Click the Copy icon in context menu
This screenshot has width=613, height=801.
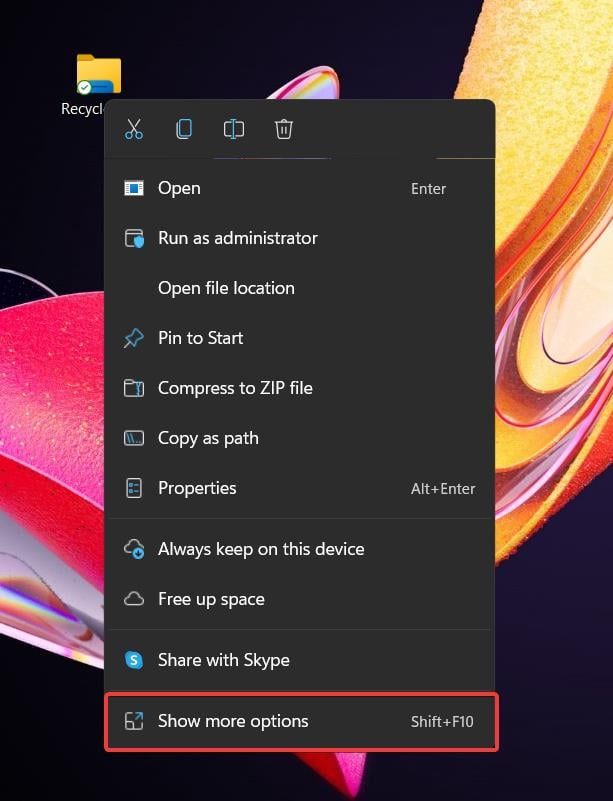click(x=184, y=129)
